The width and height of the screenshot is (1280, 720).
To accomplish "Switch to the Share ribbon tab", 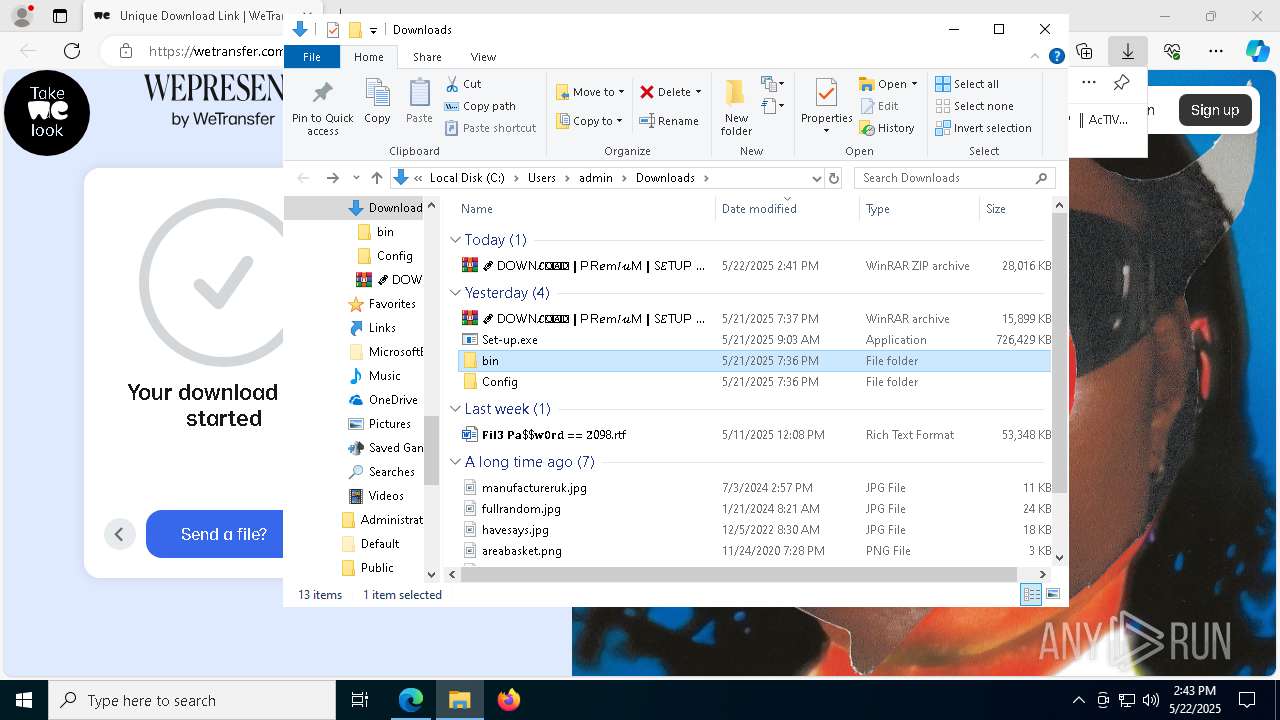I will 427,57.
